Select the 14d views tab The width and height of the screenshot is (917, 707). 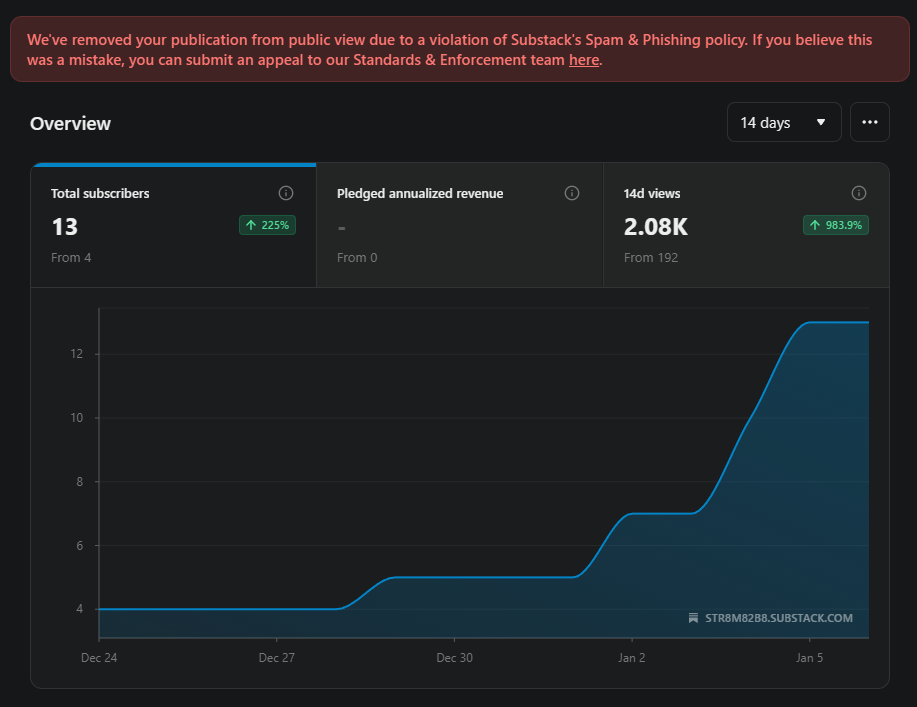tap(746, 225)
